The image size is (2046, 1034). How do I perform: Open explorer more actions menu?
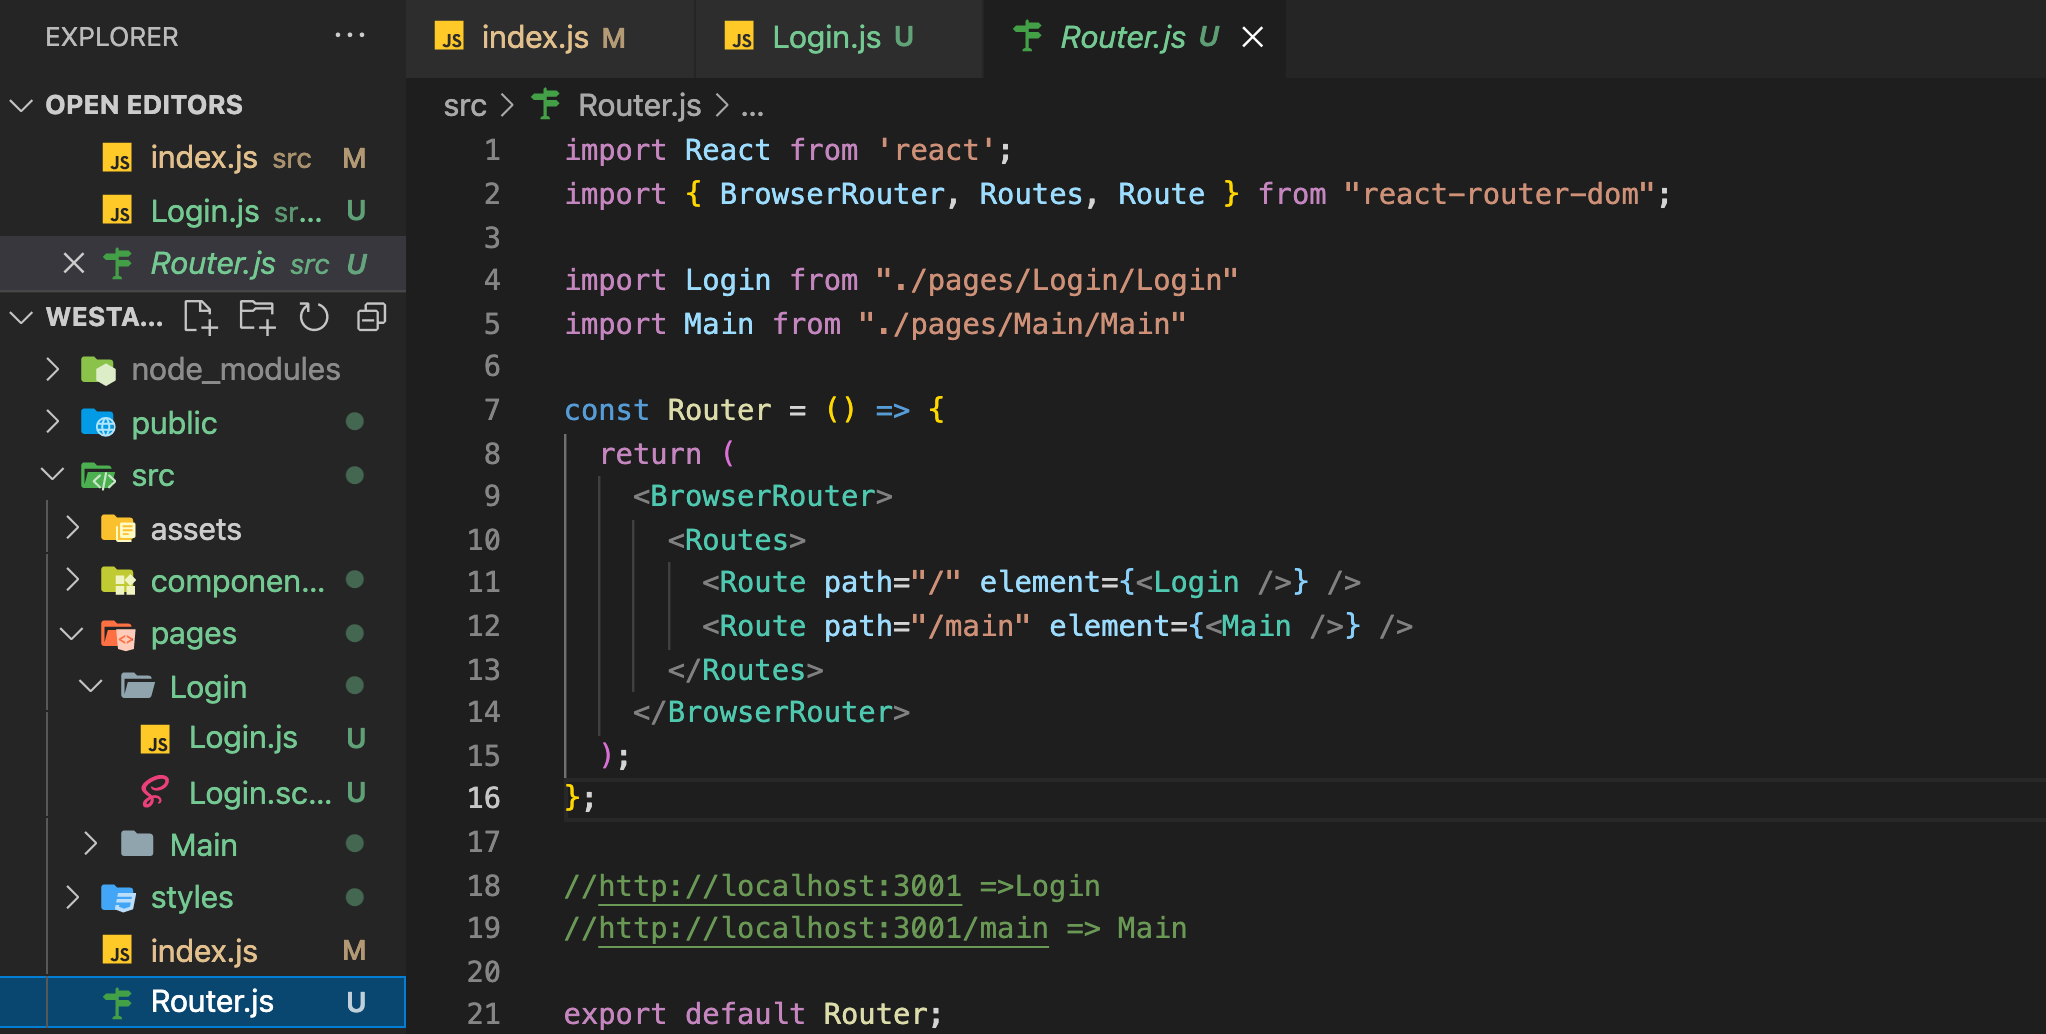[349, 36]
